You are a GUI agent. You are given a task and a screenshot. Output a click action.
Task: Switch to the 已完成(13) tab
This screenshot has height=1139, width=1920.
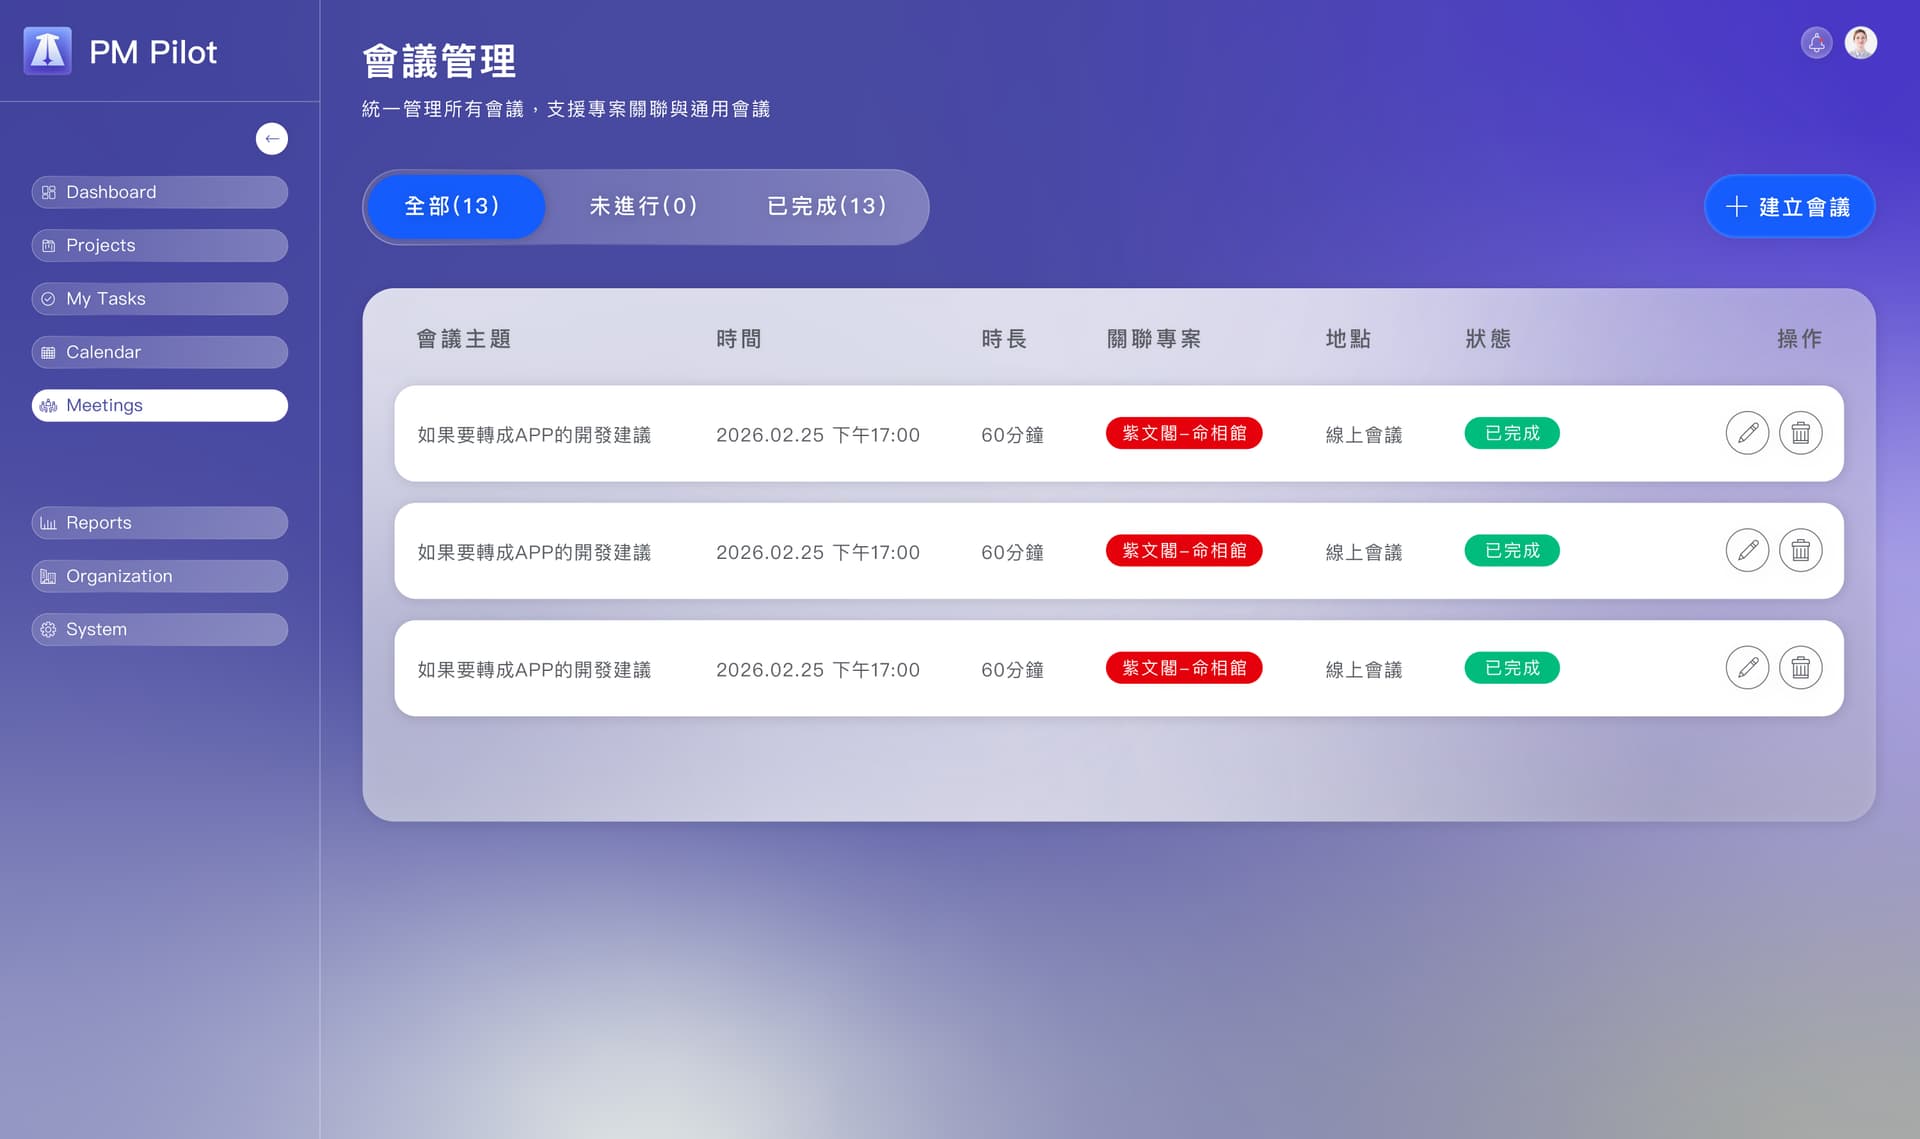pos(826,206)
